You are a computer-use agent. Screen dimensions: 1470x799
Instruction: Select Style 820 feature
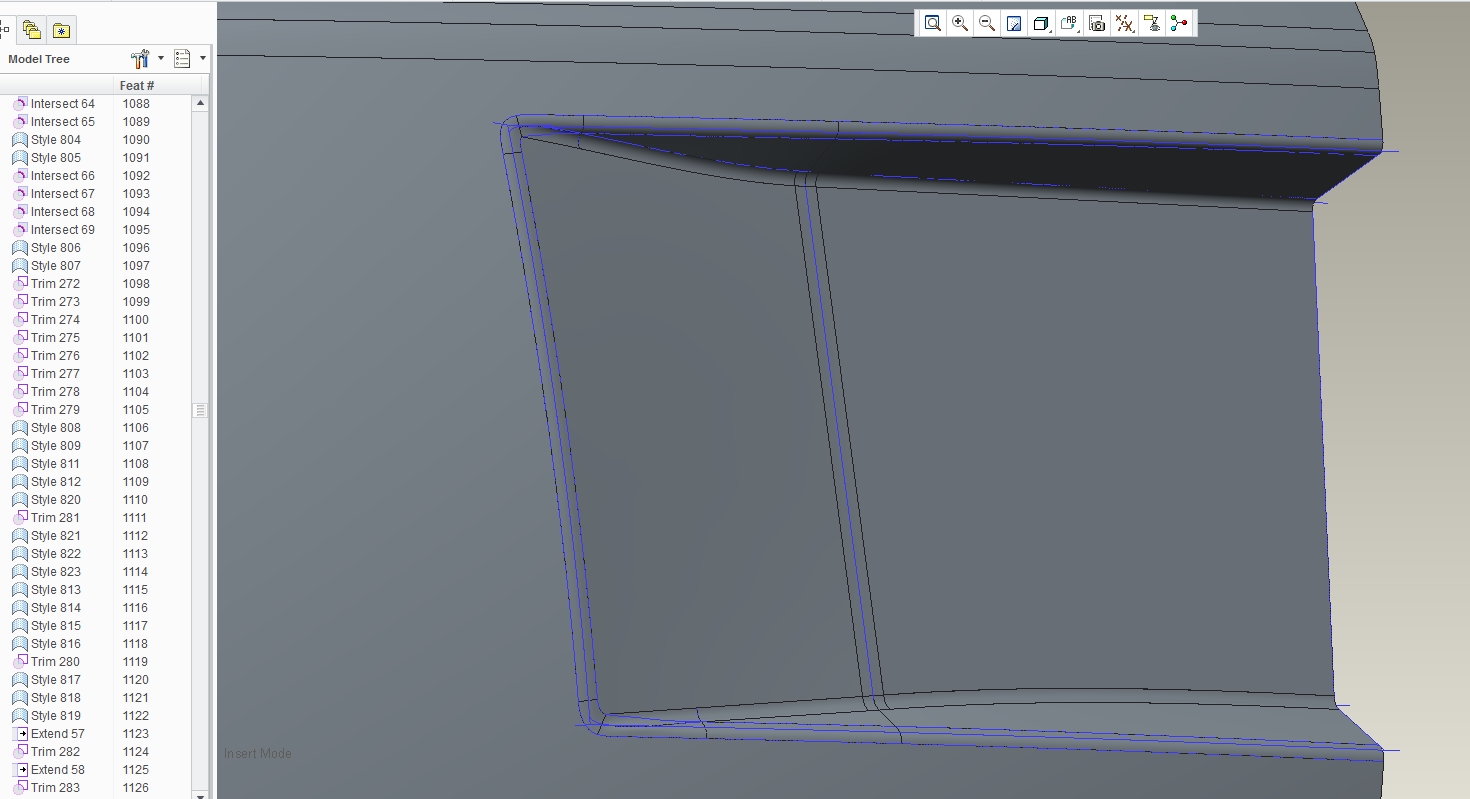pos(56,500)
